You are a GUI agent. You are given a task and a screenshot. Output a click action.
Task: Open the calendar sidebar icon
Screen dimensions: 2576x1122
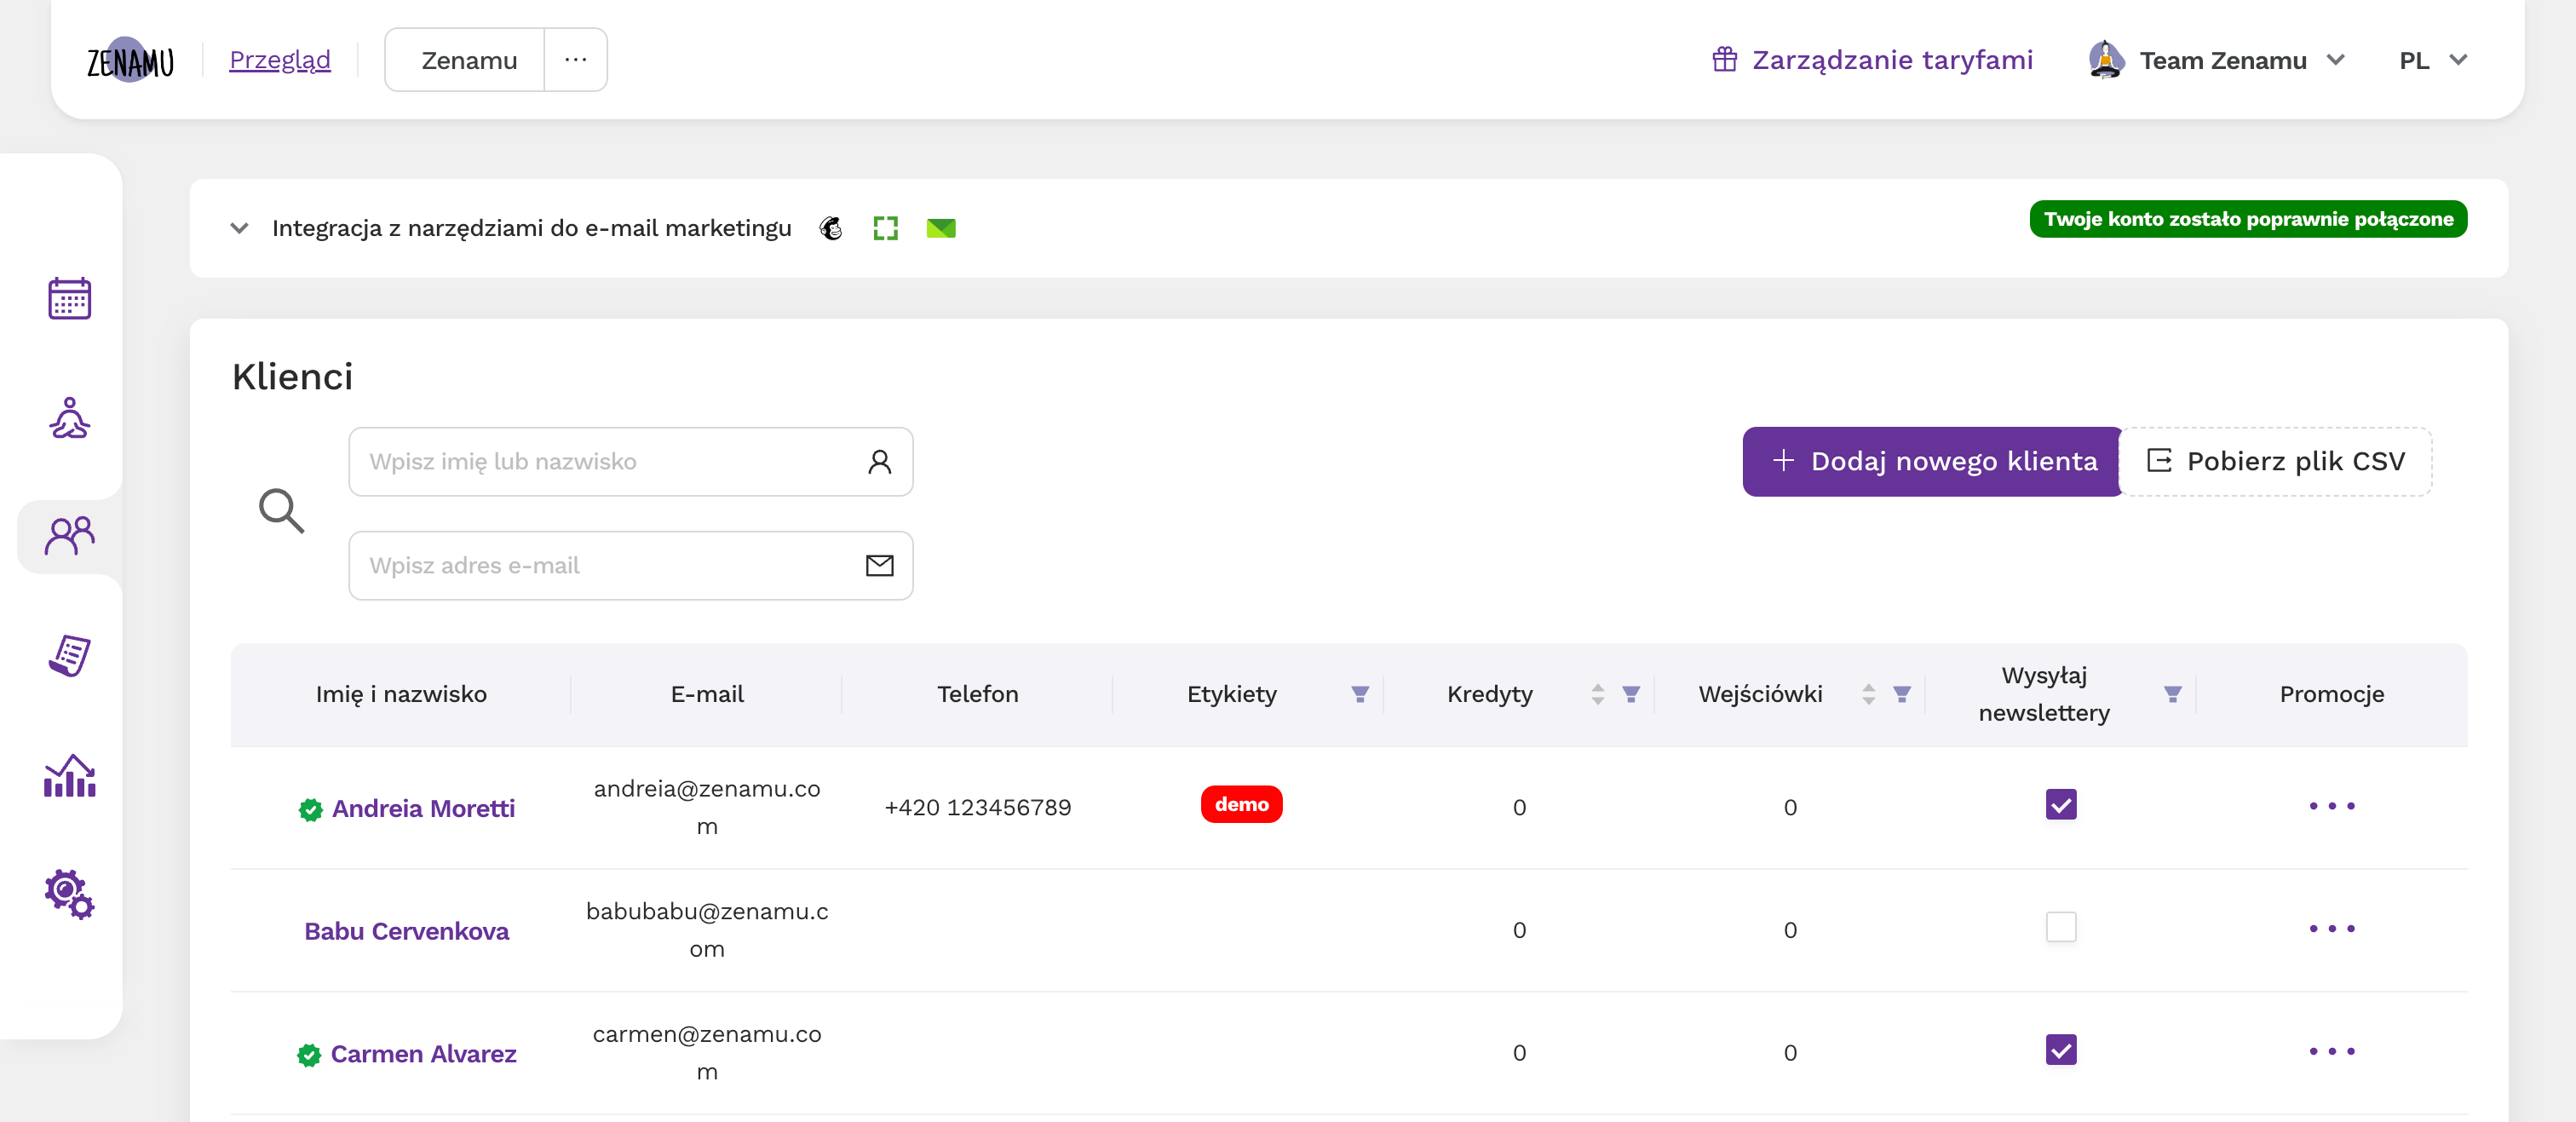pos(70,298)
